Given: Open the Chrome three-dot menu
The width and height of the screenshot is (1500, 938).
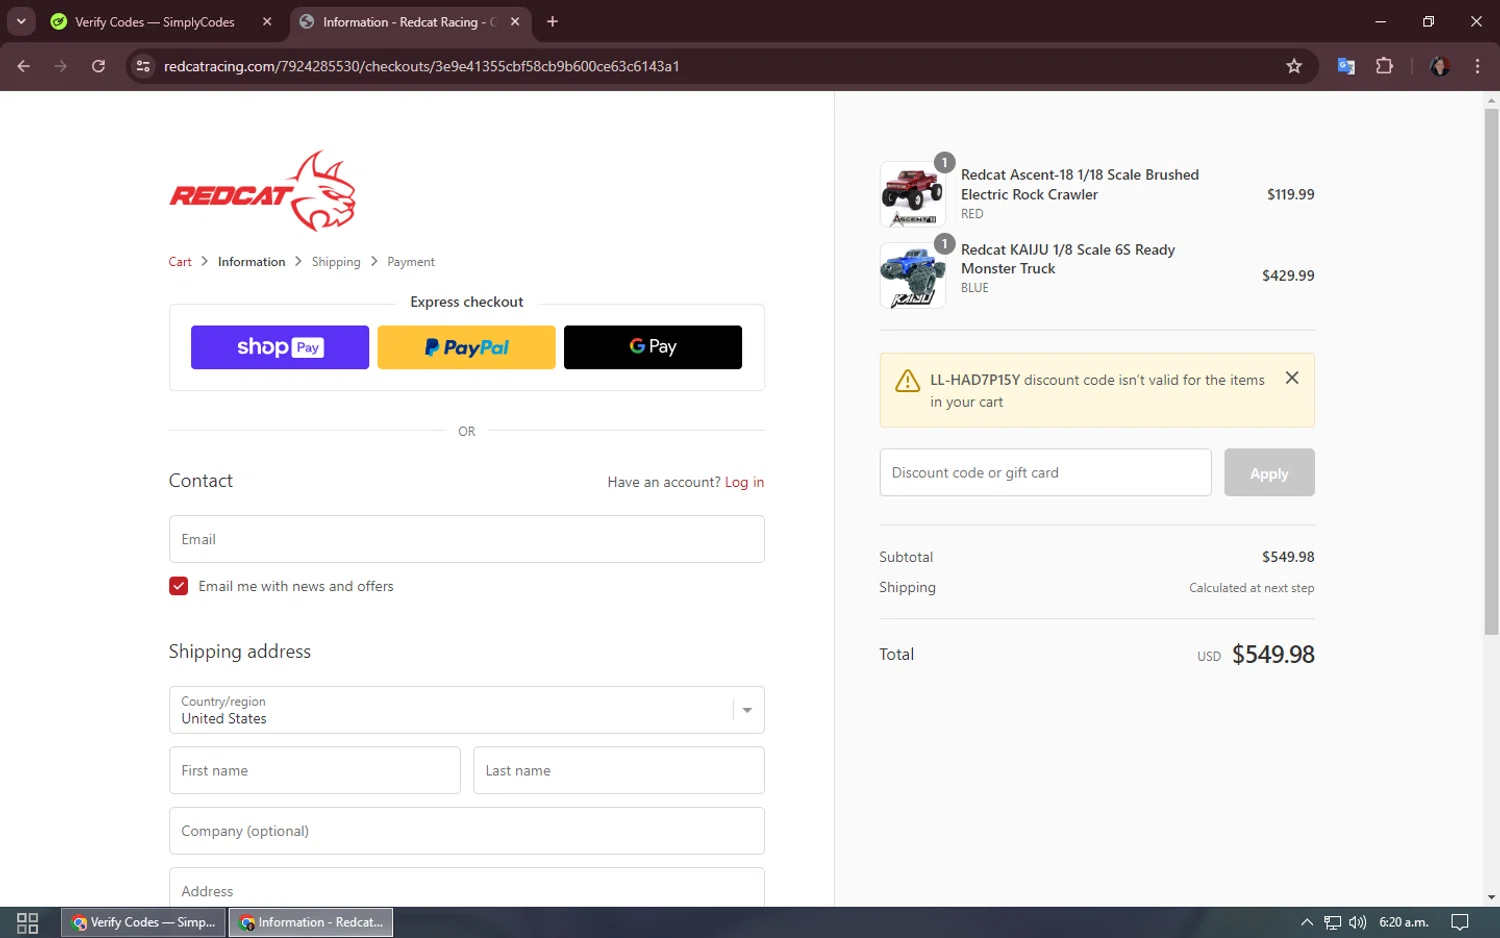Looking at the screenshot, I should tap(1477, 66).
